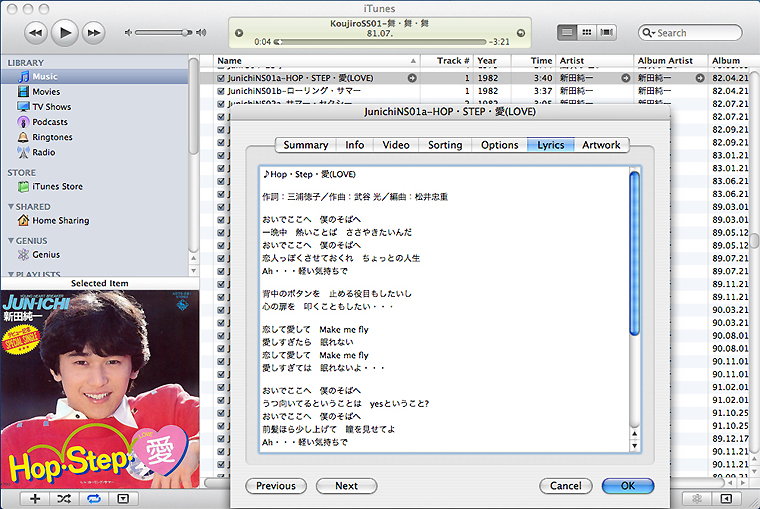This screenshot has height=509, width=760.
Task: Click inside the lyrics text area
Action: pyautogui.click(x=444, y=310)
